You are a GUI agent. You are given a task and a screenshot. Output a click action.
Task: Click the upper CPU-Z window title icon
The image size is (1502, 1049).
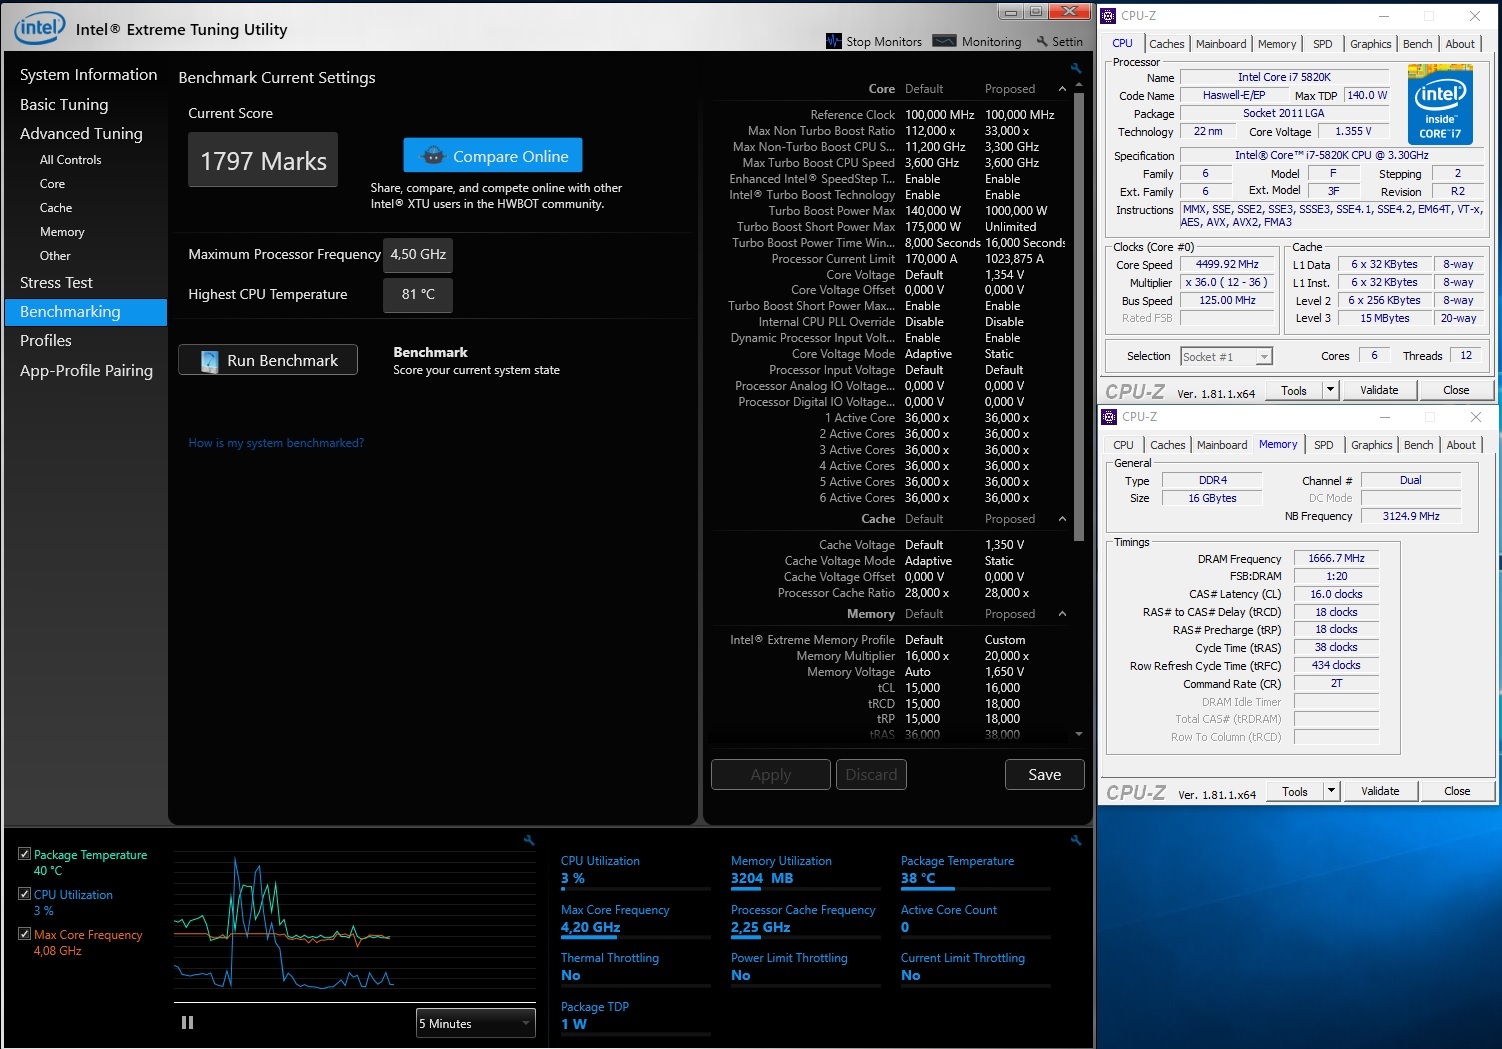click(1108, 16)
